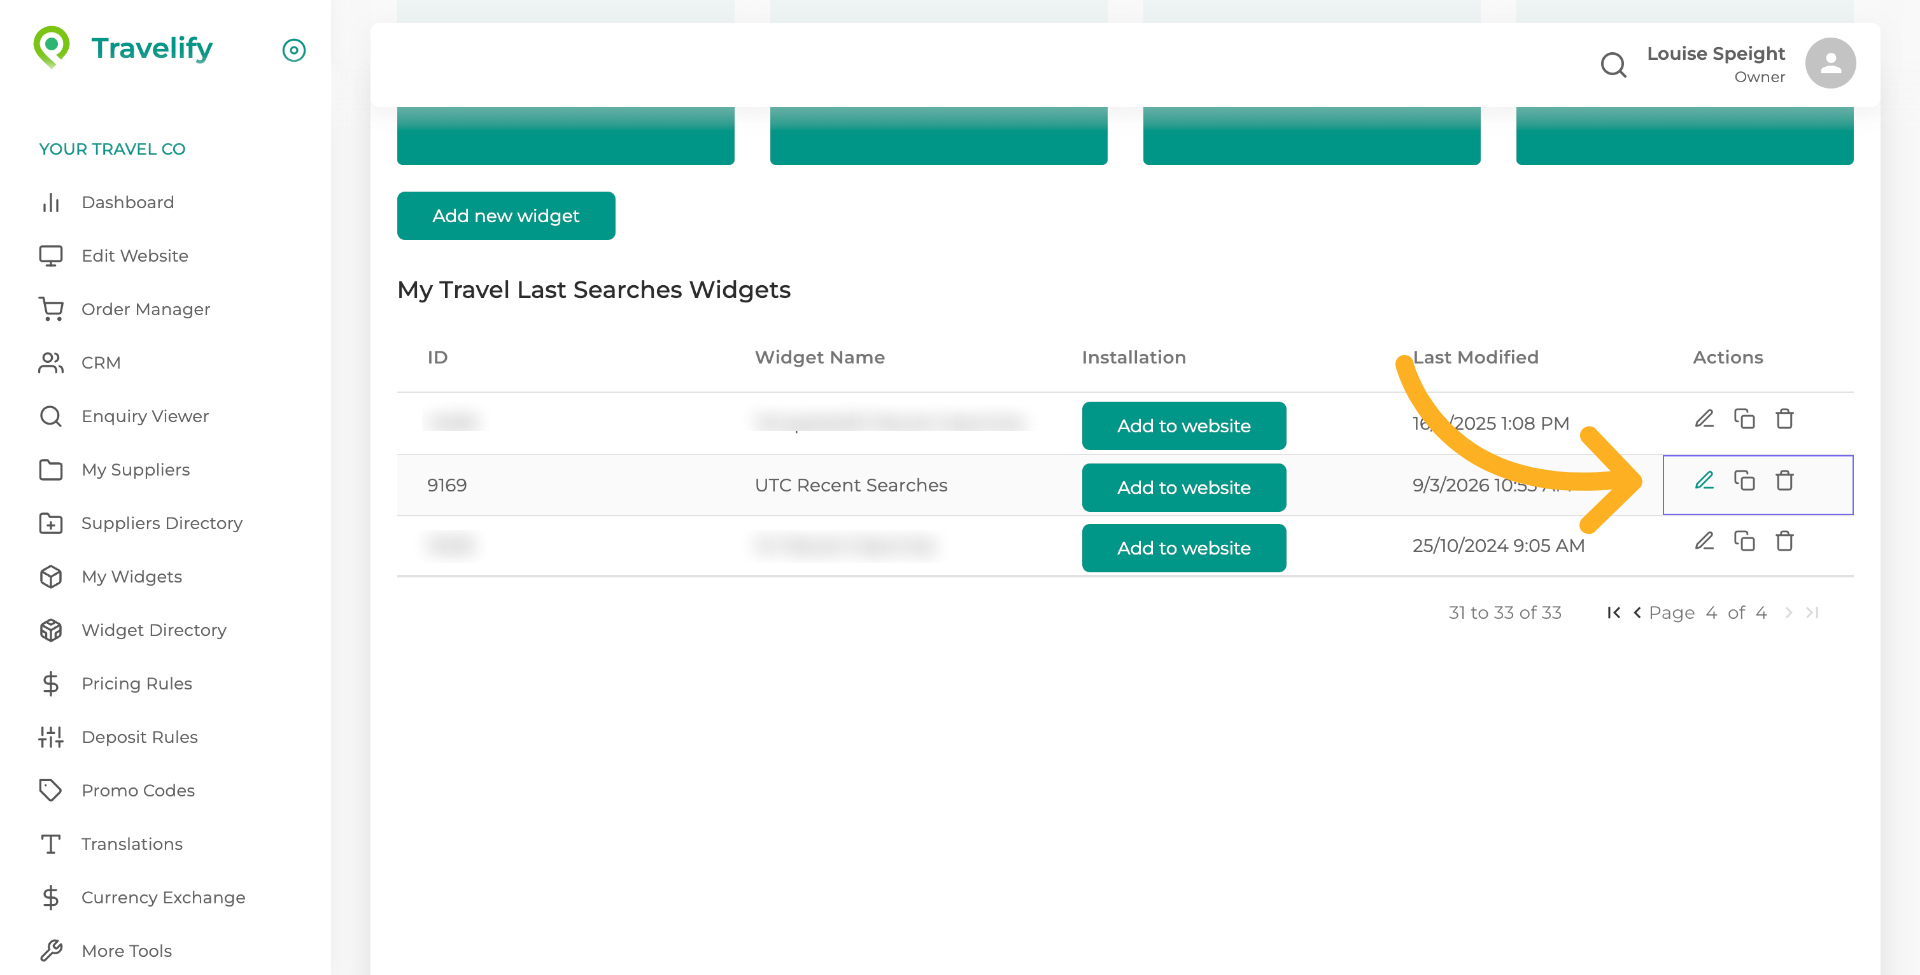Screen dimensions: 1920x975
Task: Go to the previous page of widgets
Action: pyautogui.click(x=1637, y=613)
